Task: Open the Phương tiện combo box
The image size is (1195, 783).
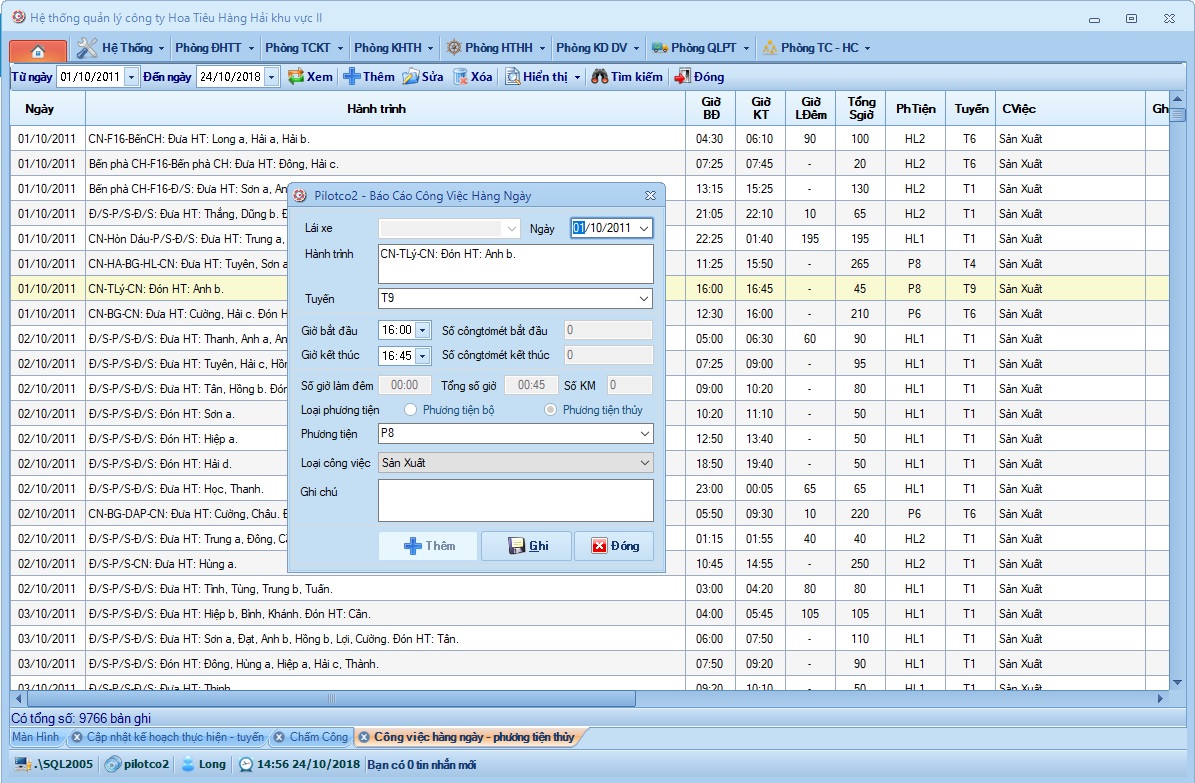Action: click(643, 434)
